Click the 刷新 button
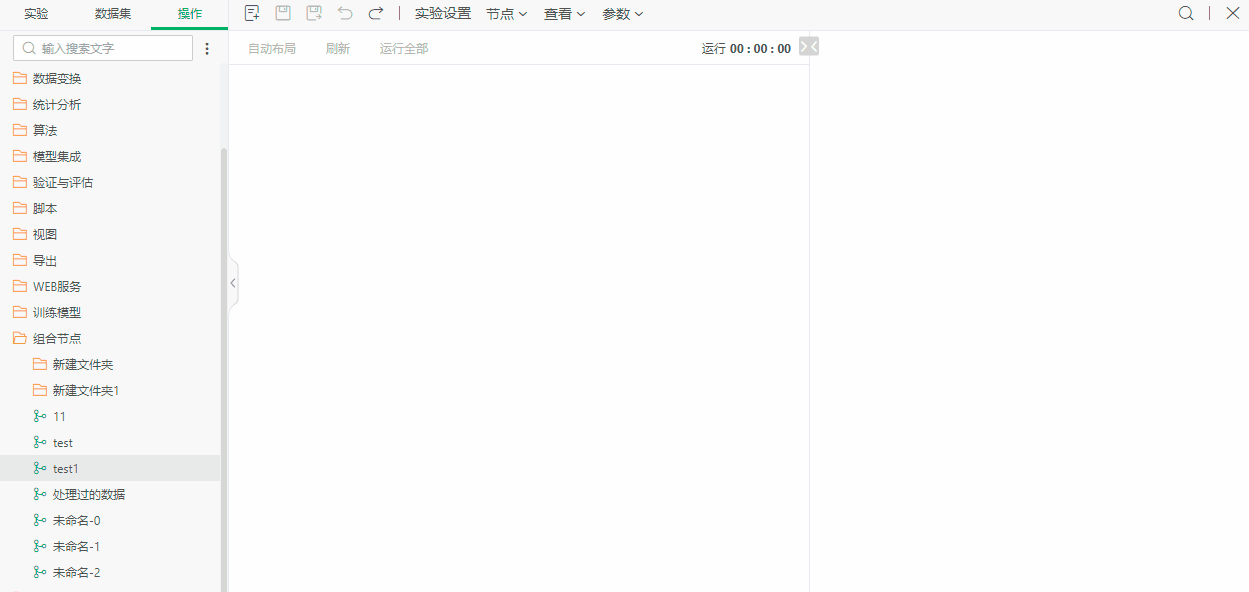 click(338, 48)
